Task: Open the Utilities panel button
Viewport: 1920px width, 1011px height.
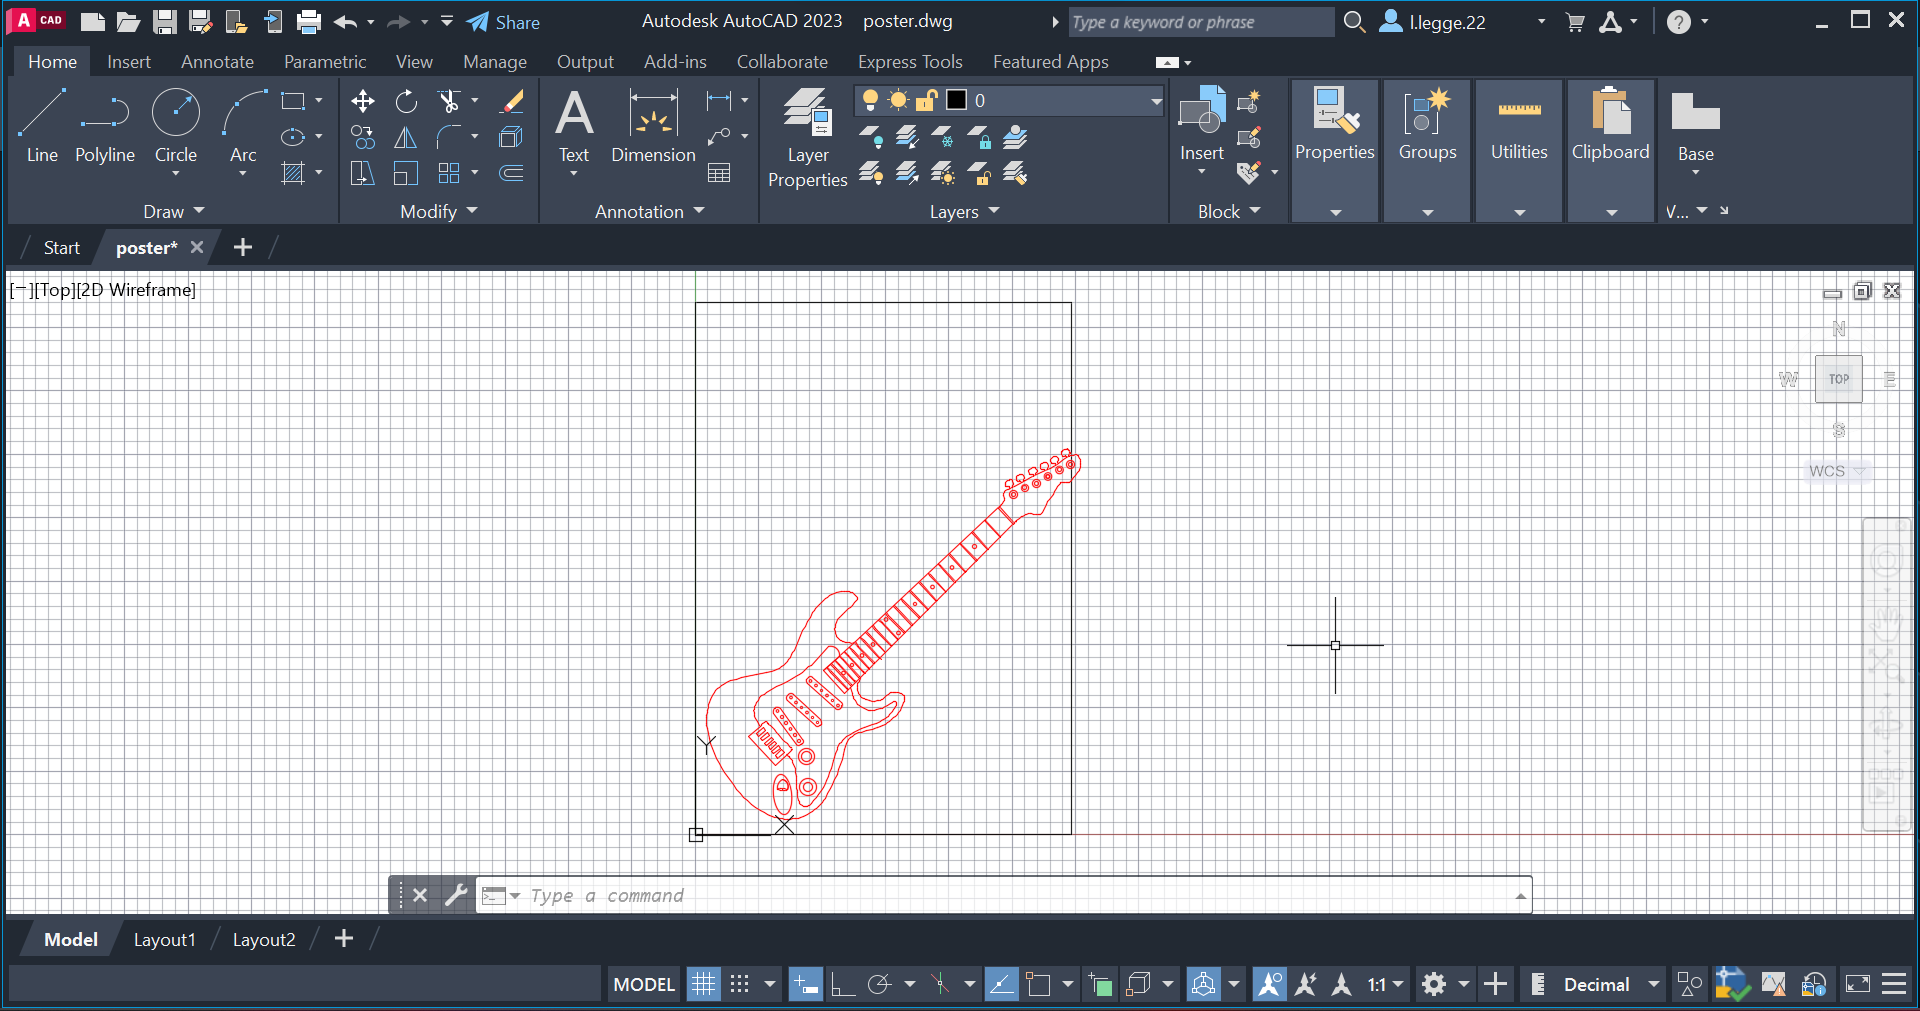Action: point(1519,150)
